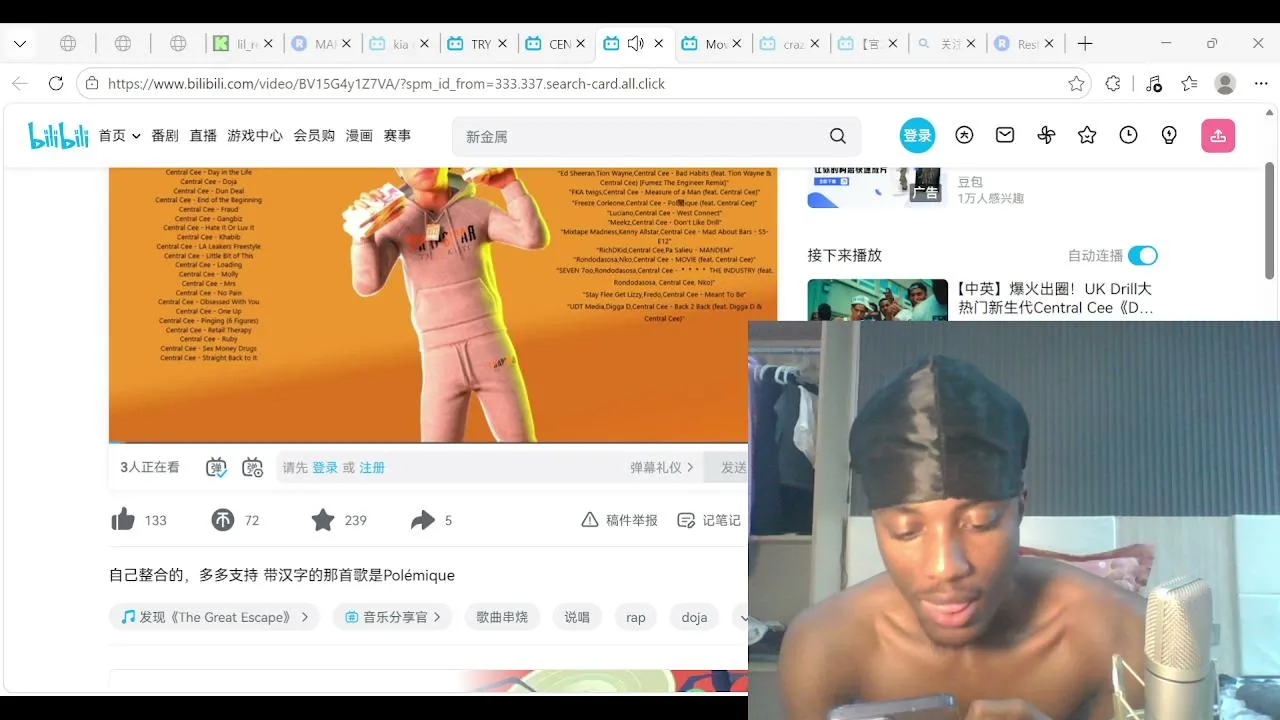Bookmark this page with the address bar star
This screenshot has width=1280, height=720.
(1076, 84)
